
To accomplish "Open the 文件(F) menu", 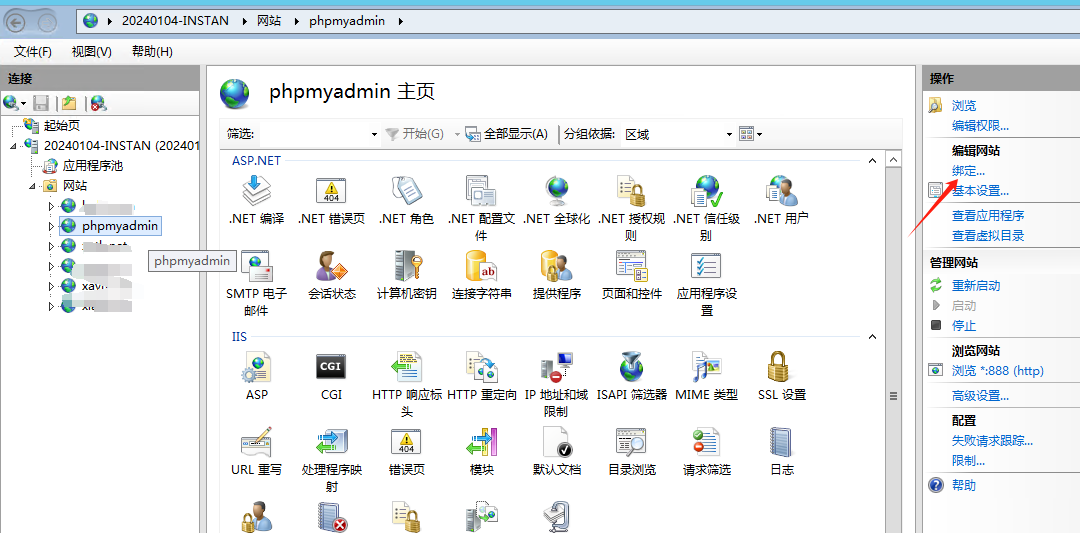I will coord(33,52).
